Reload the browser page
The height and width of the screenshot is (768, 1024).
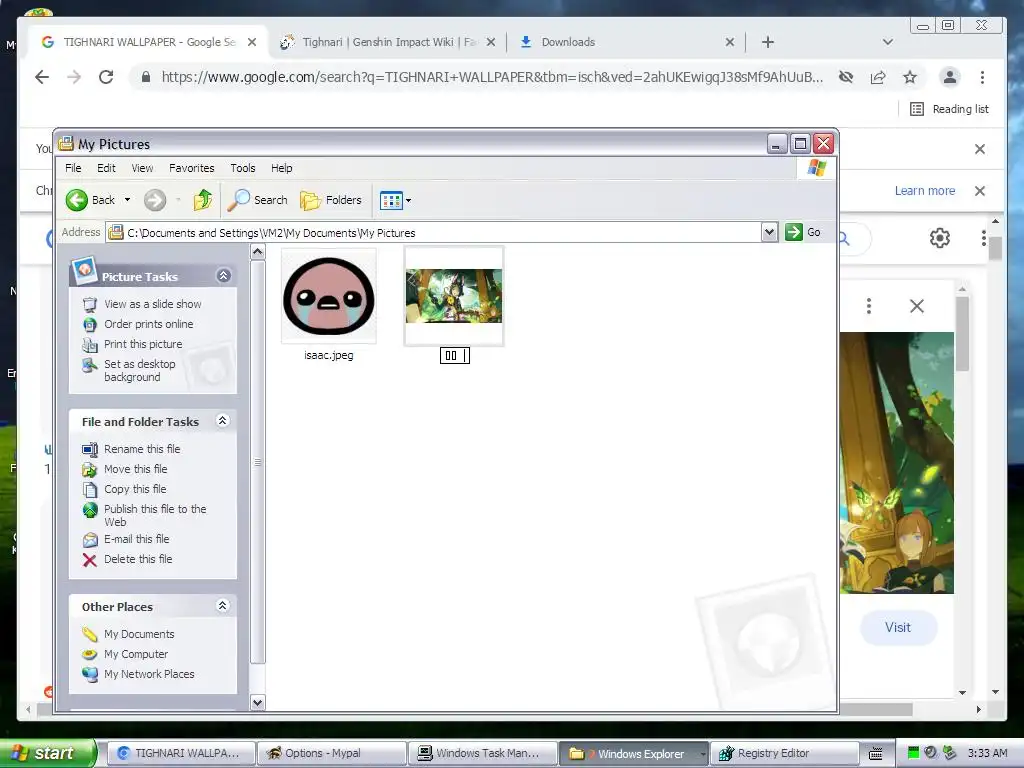[106, 77]
